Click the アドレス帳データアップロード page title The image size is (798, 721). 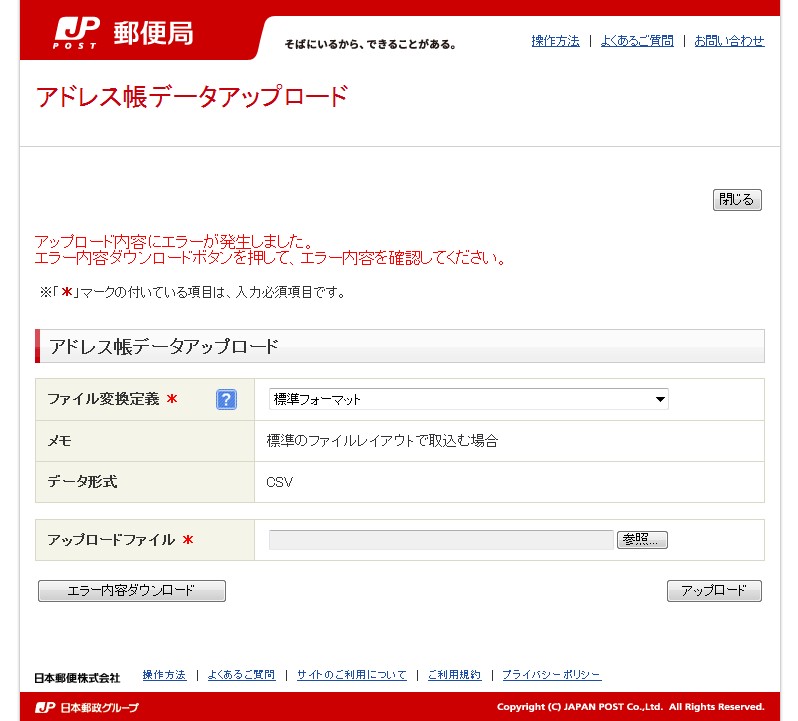192,97
